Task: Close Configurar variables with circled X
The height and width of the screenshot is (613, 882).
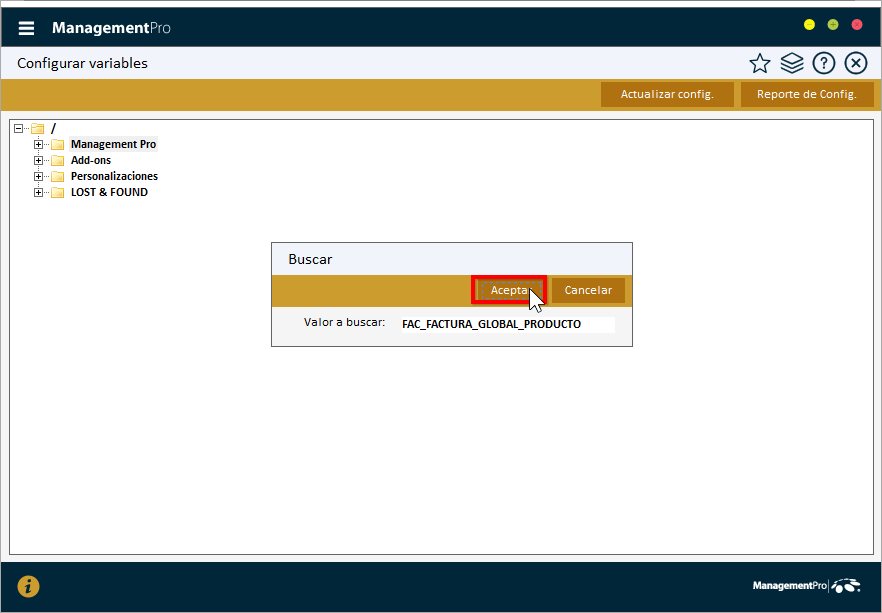Action: pyautogui.click(x=856, y=64)
